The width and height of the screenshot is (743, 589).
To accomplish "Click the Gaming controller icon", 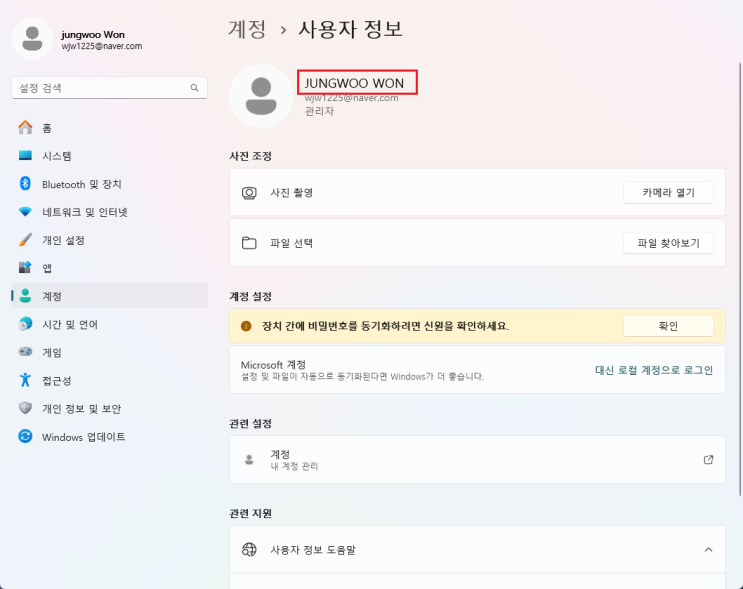I will tap(25, 352).
